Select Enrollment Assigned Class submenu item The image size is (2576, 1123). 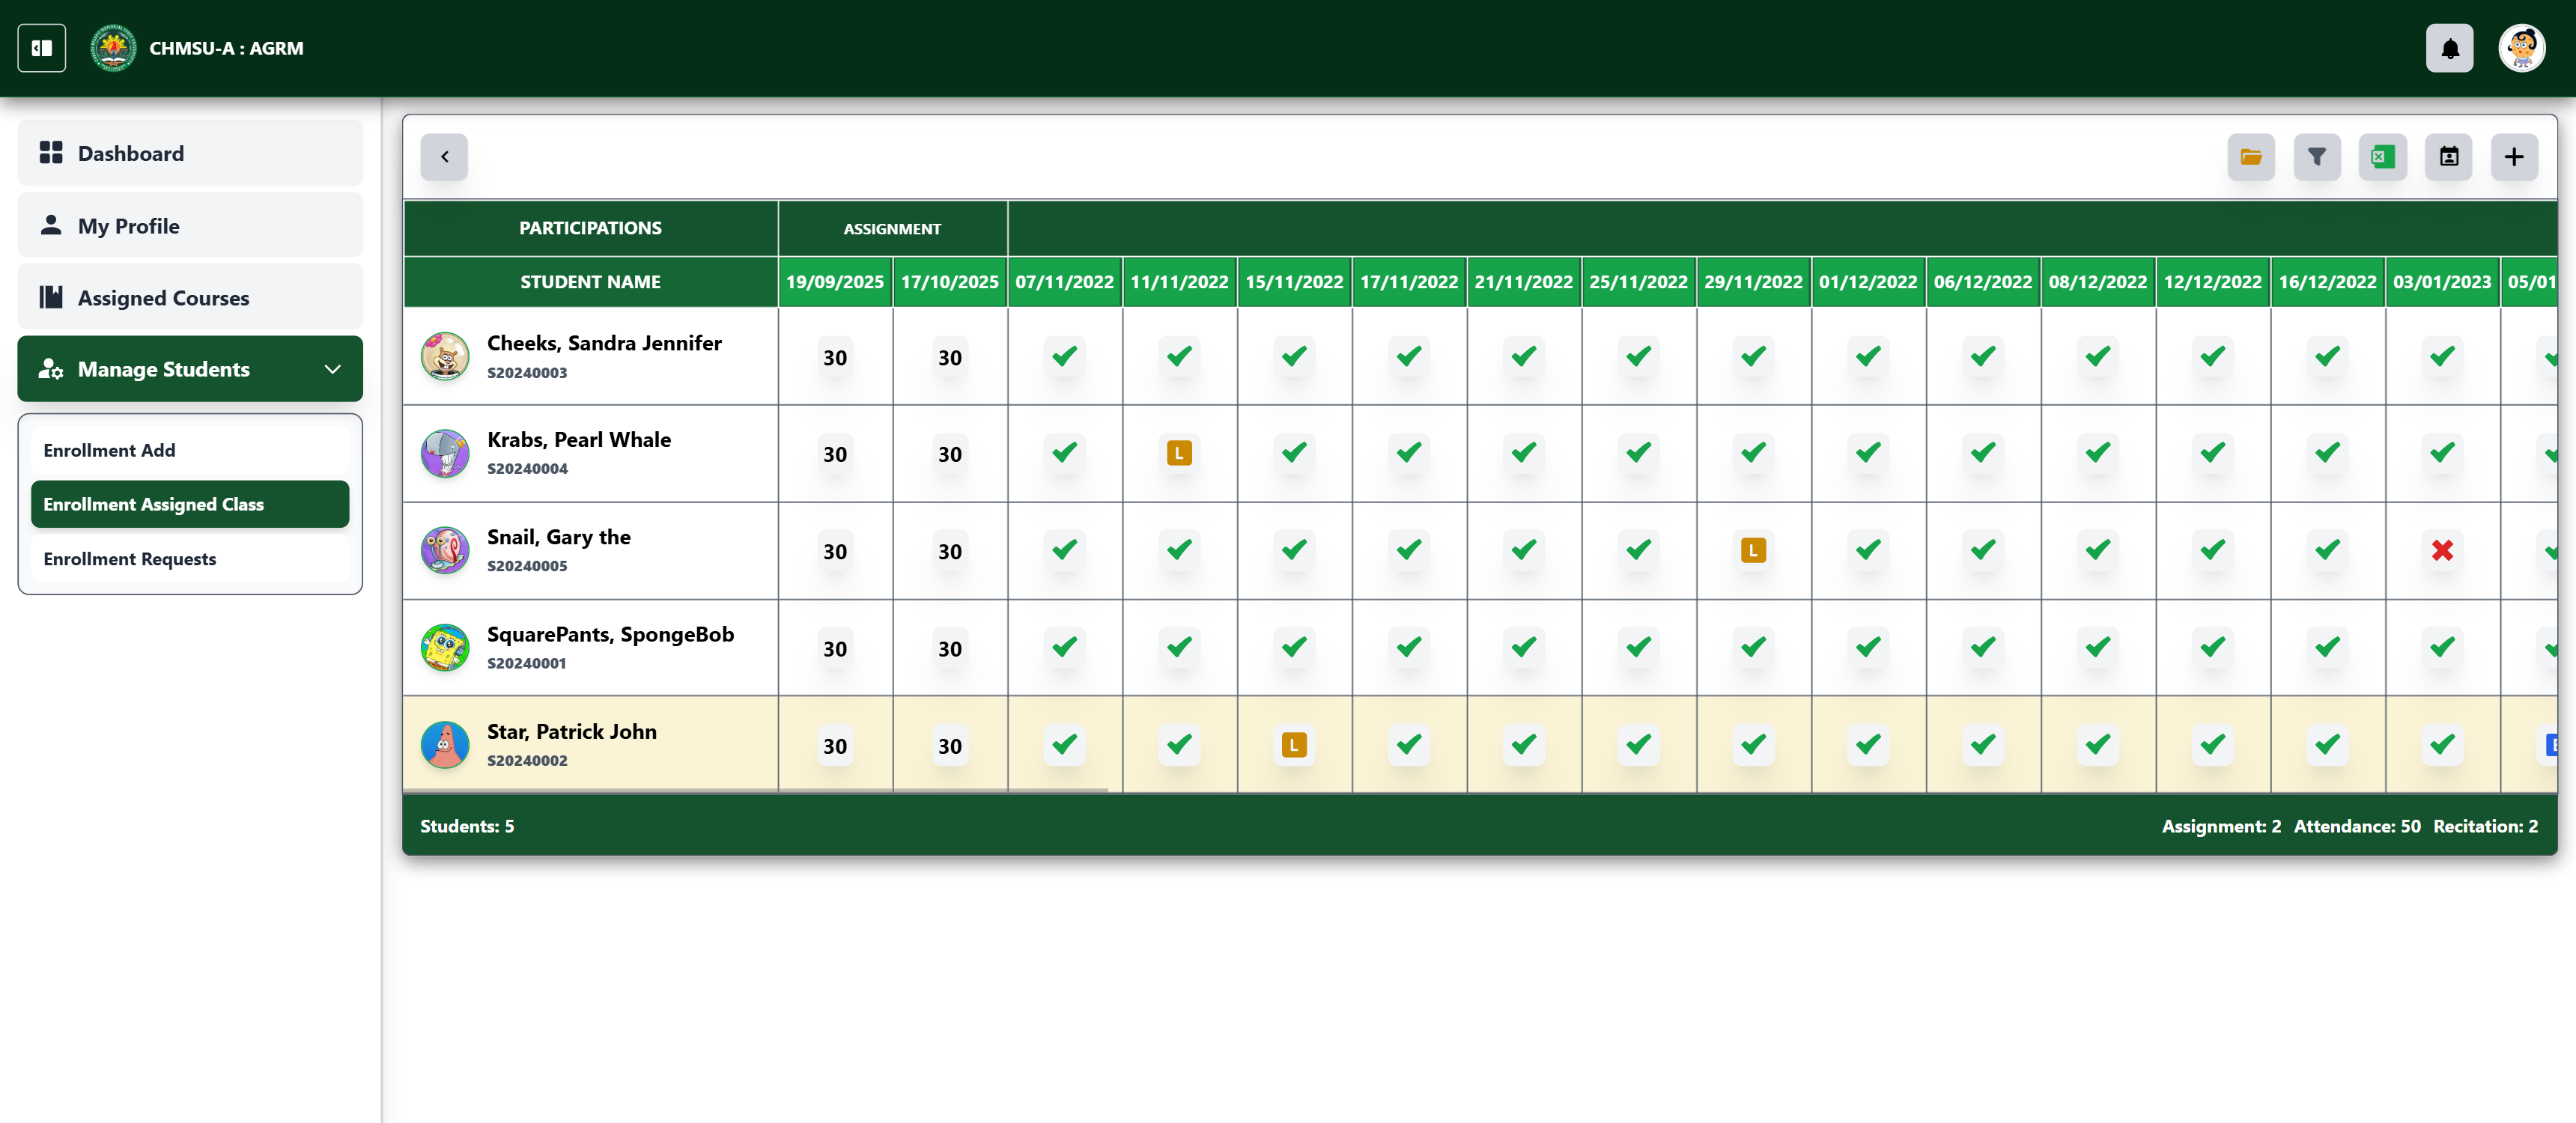[190, 504]
